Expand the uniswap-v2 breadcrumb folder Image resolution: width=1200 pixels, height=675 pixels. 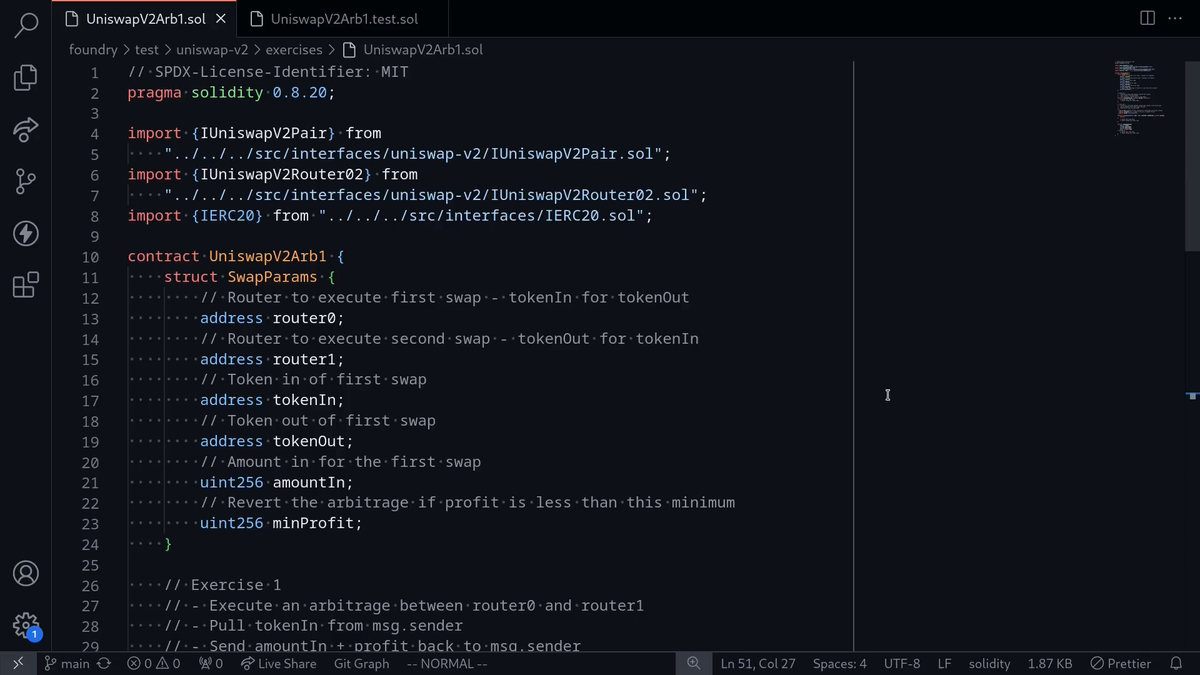tap(212, 49)
